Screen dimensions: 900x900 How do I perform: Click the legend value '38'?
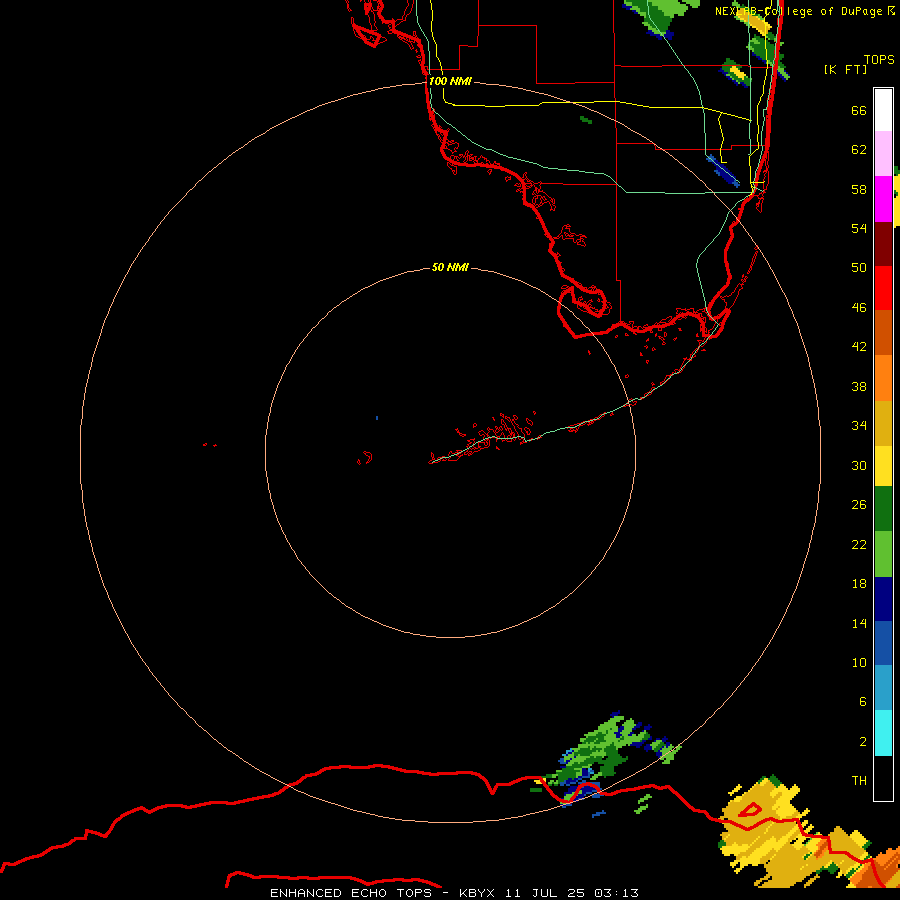pos(859,386)
